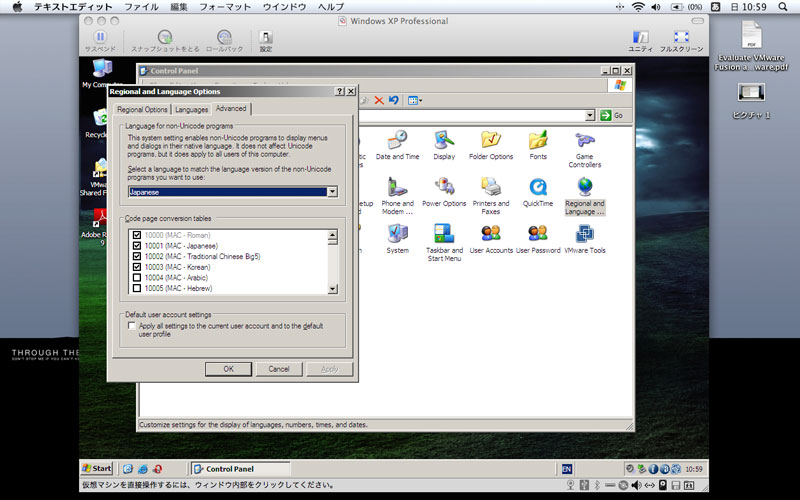Check Apply all settings to current user account
Image resolution: width=800 pixels, height=500 pixels.
[132, 326]
